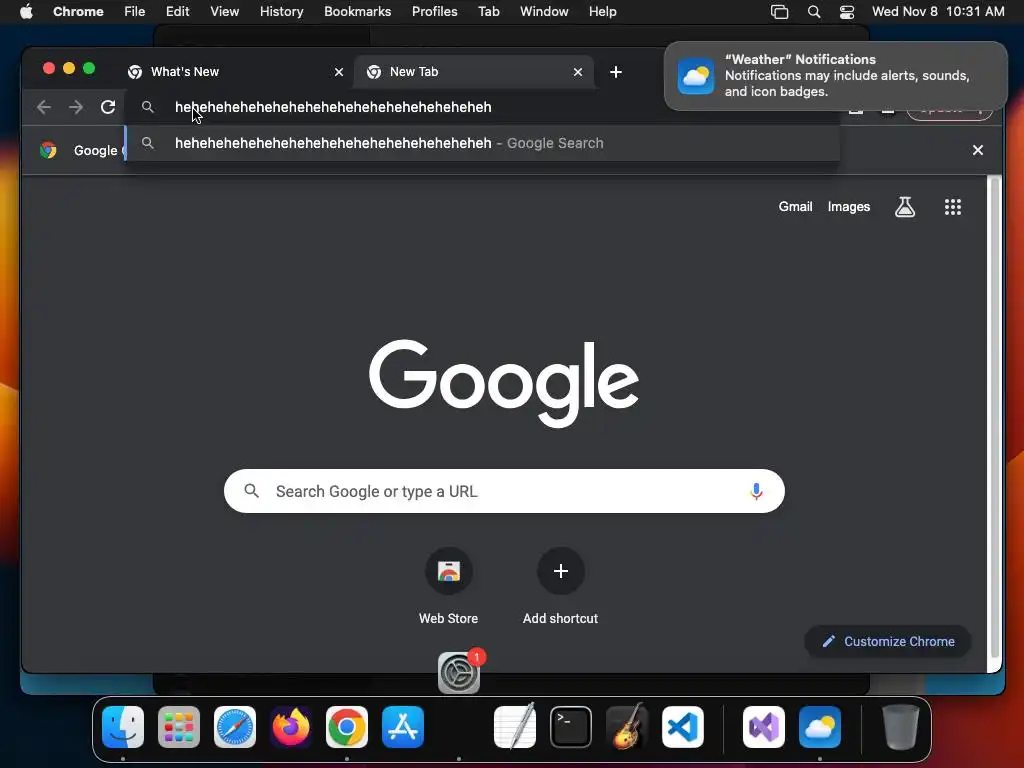Open Weather app from the Dock
Screen dimensions: 1024x768
(820, 727)
